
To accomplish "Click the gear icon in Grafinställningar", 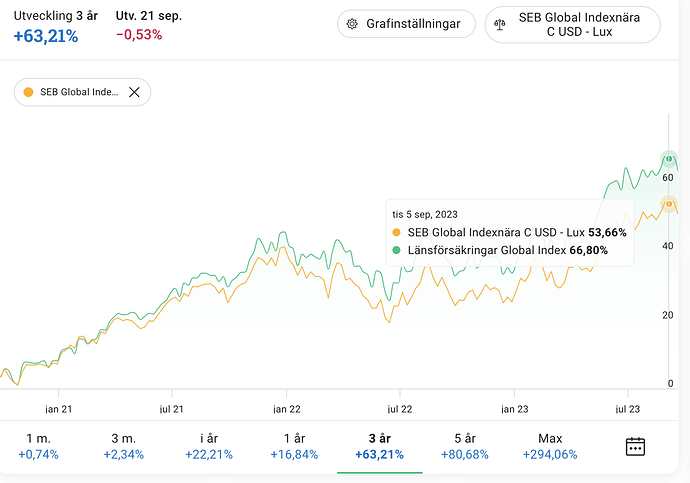I will 352,24.
